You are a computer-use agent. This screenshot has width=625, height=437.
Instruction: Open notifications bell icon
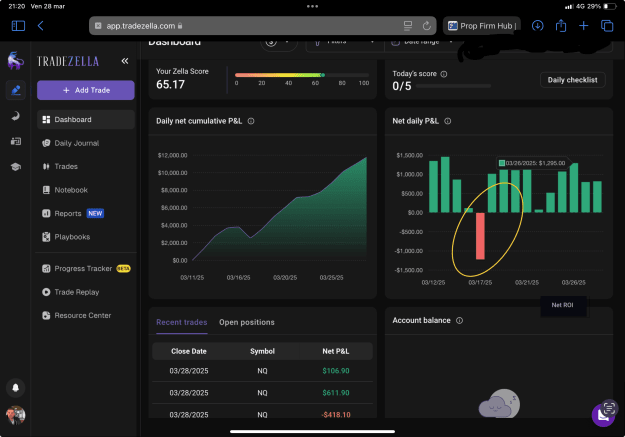point(16,388)
